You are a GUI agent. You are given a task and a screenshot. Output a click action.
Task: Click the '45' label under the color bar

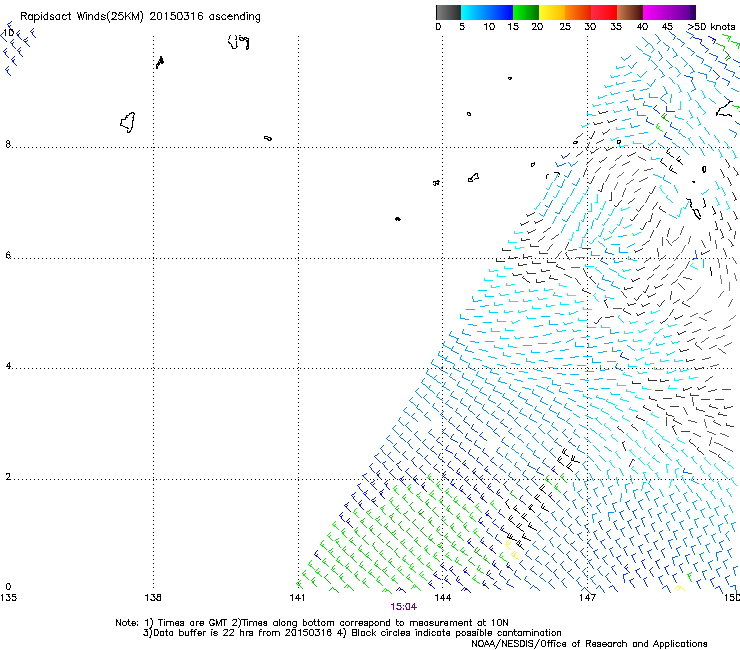pyautogui.click(x=667, y=27)
